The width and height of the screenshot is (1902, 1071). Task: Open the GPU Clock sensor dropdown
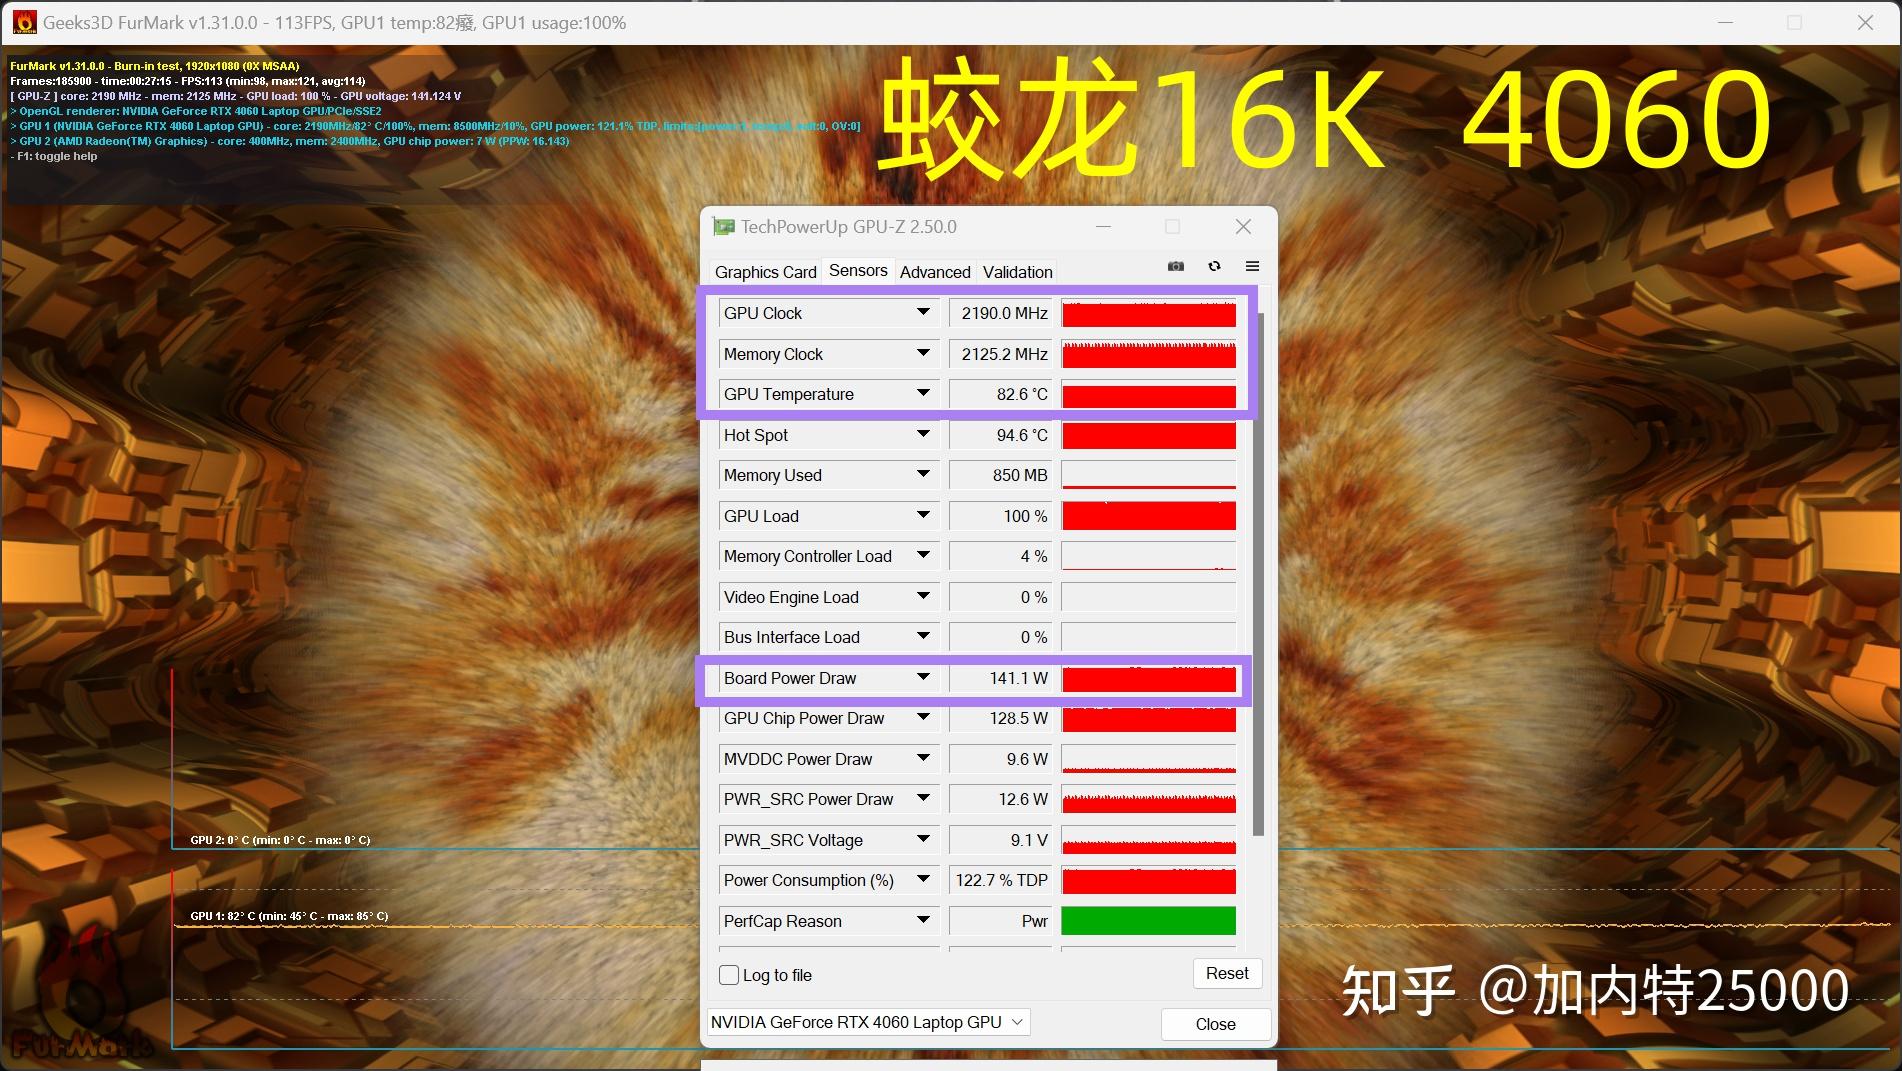922,313
